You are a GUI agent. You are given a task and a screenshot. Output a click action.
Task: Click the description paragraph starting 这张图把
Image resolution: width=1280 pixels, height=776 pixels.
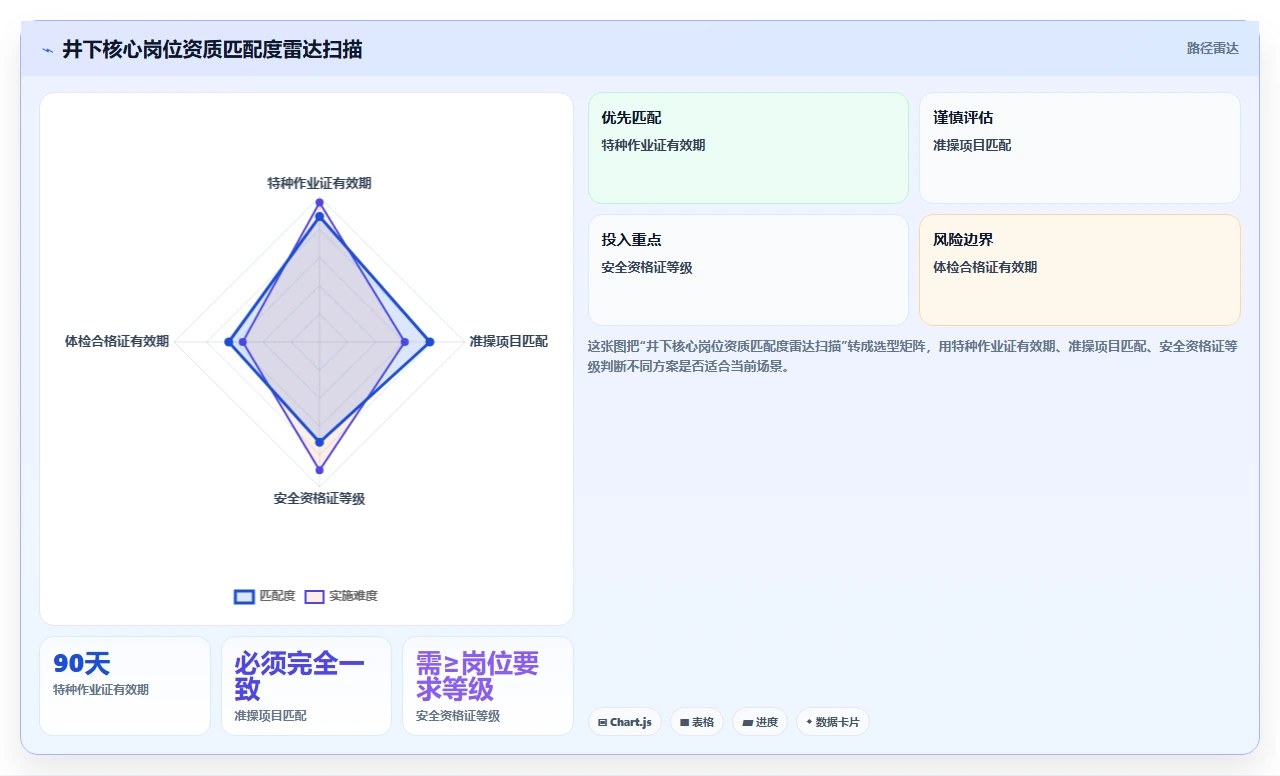[913, 356]
